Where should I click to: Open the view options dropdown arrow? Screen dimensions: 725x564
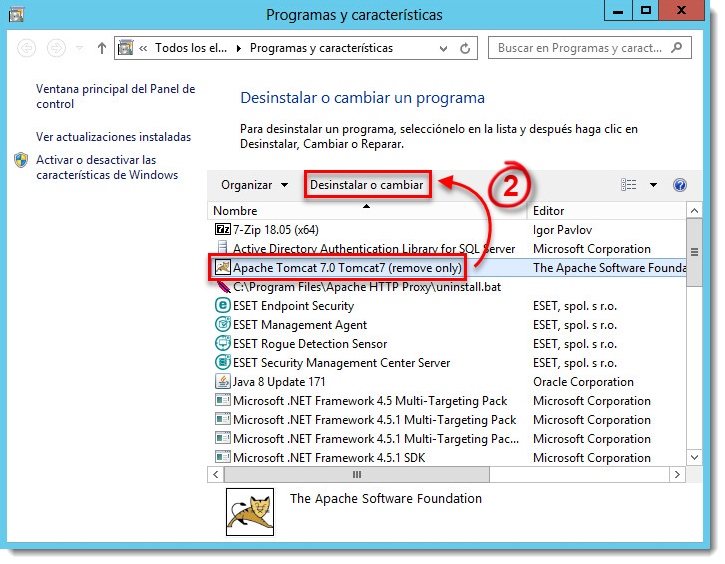(x=653, y=185)
